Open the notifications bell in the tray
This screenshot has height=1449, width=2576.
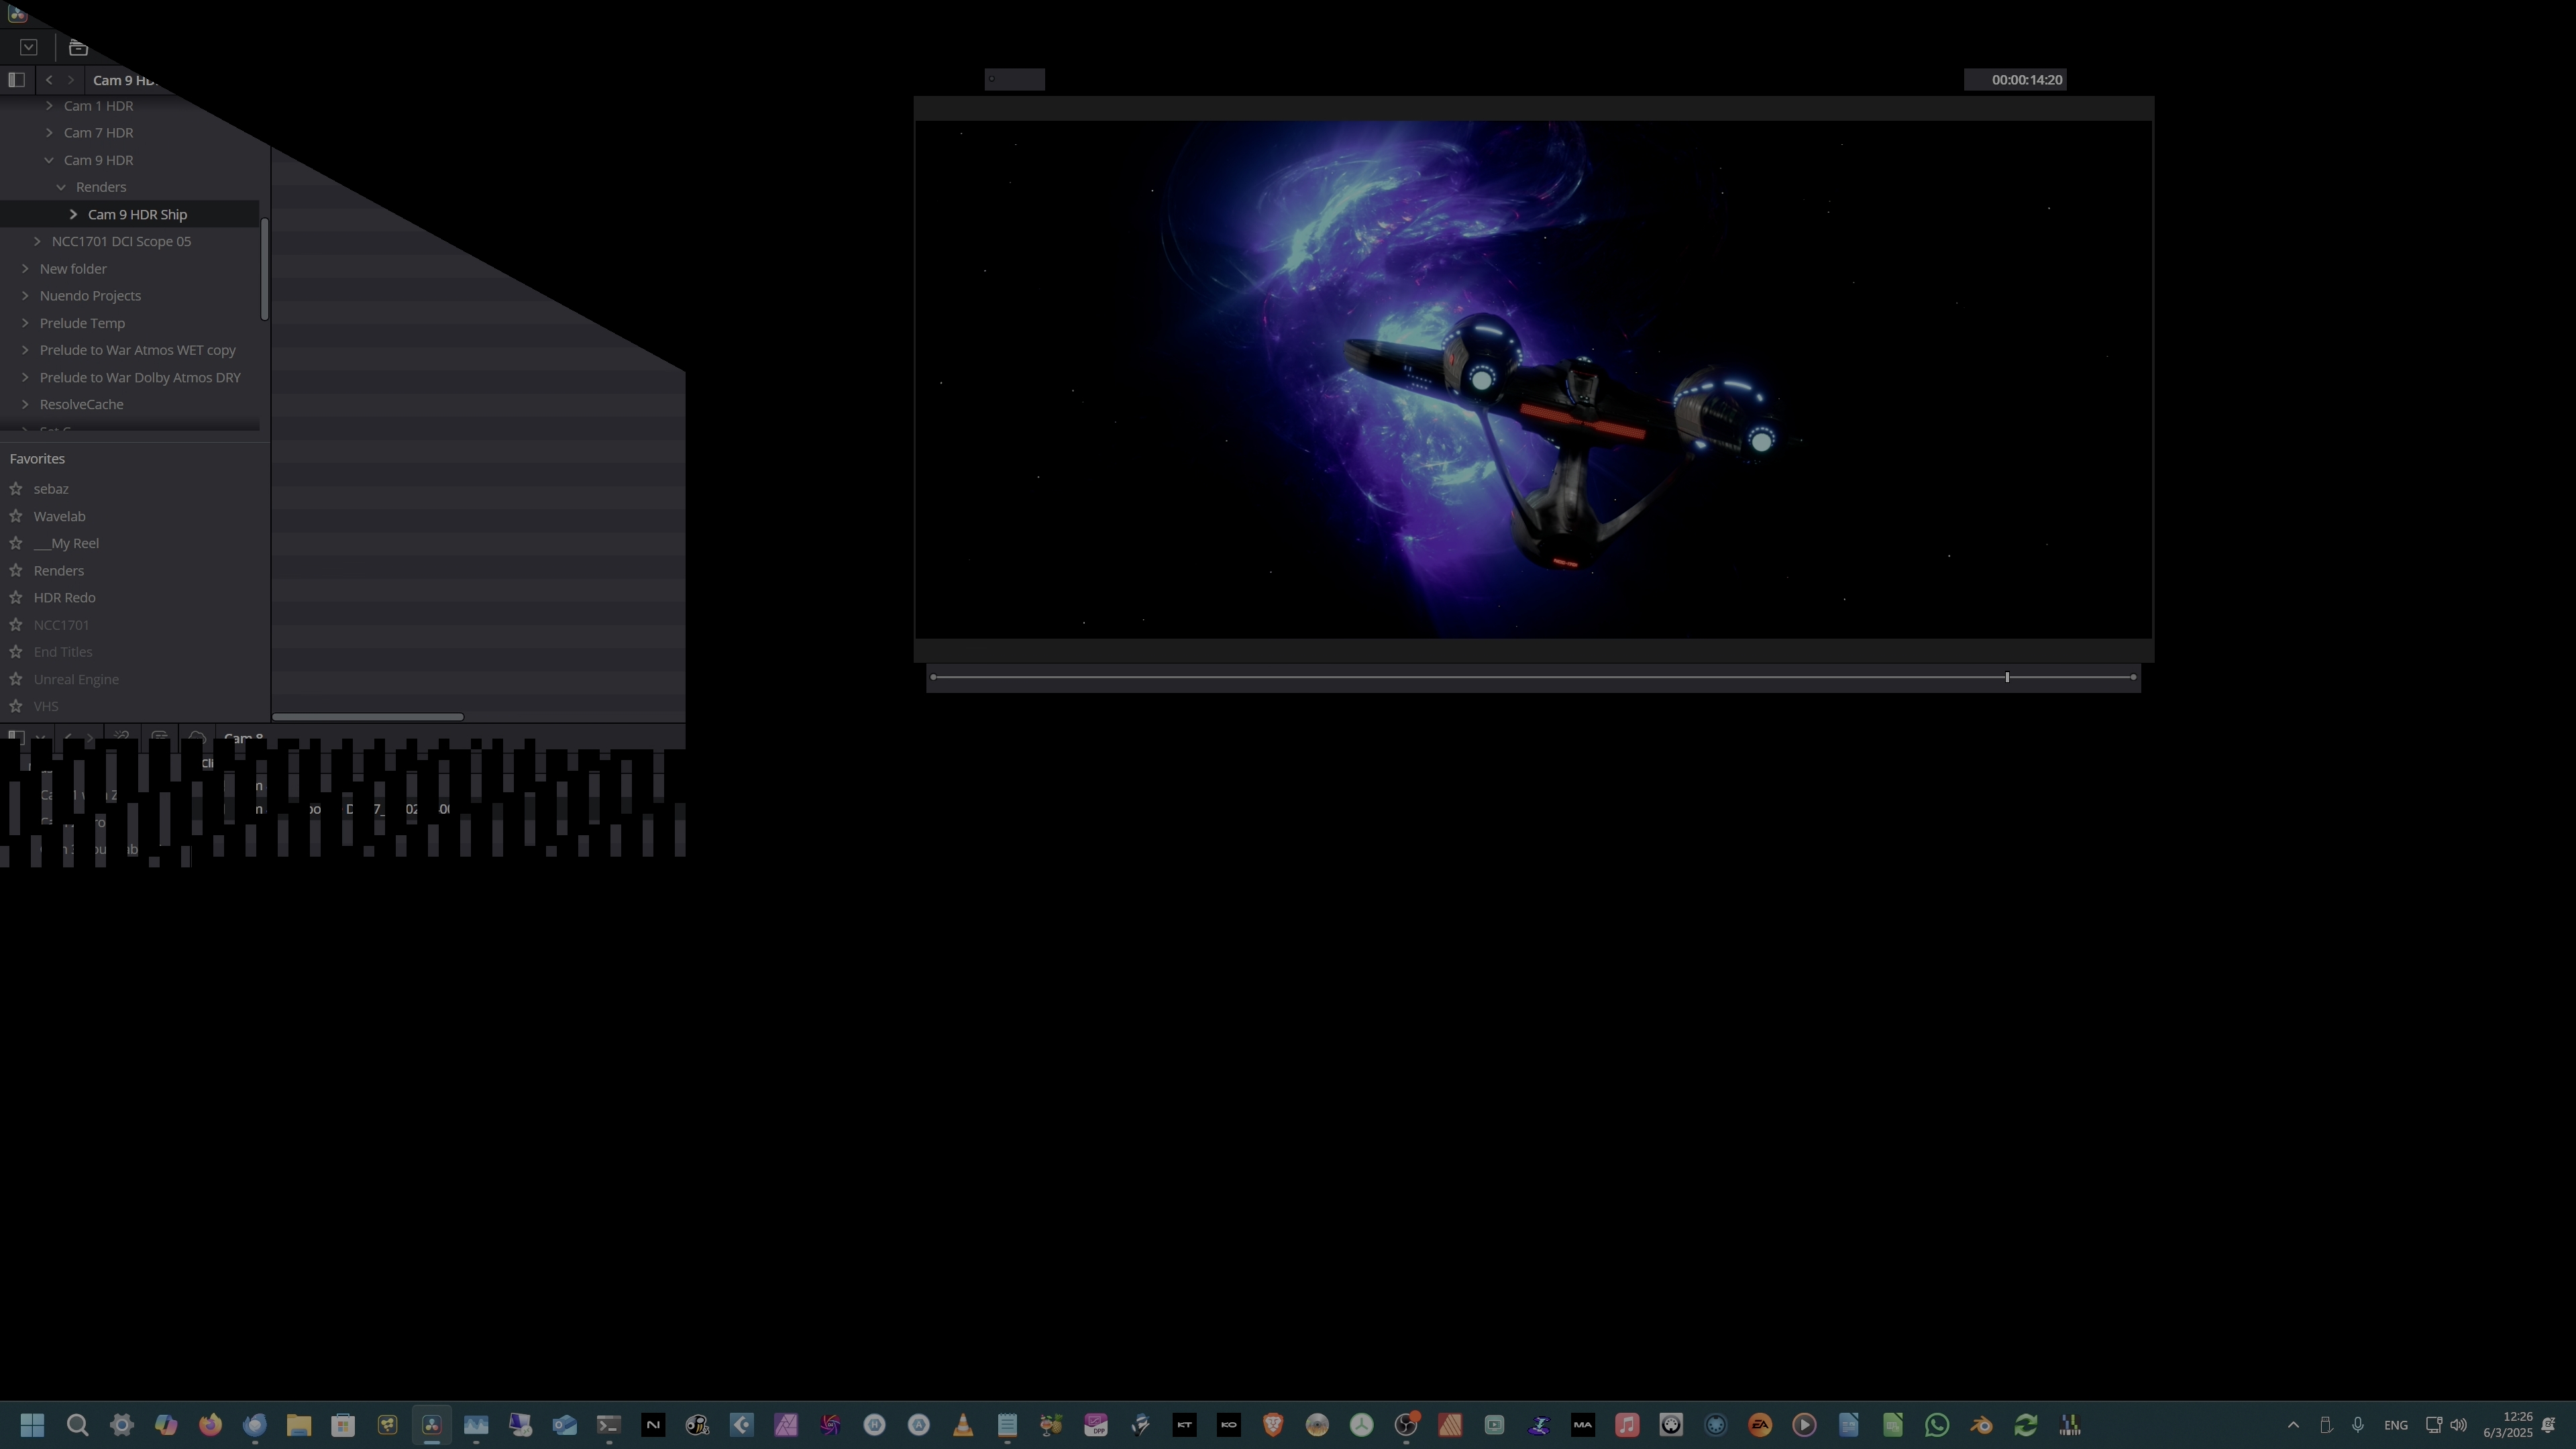click(2549, 1425)
